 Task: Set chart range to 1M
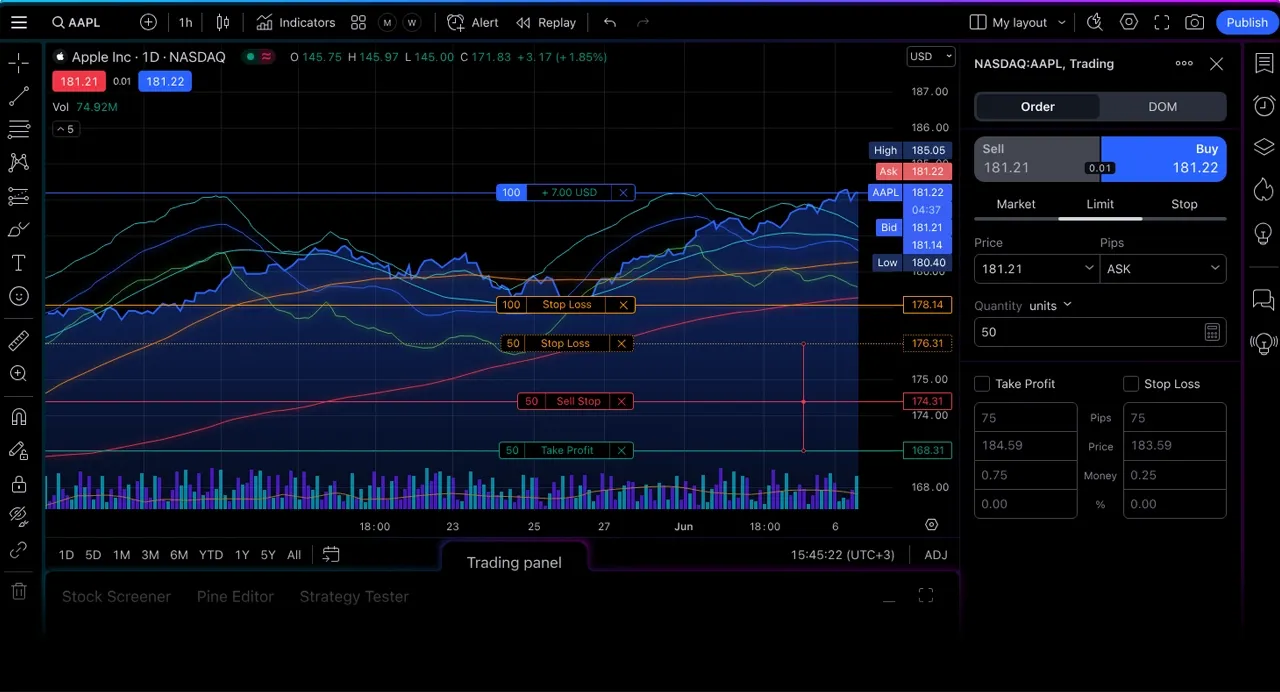point(121,555)
